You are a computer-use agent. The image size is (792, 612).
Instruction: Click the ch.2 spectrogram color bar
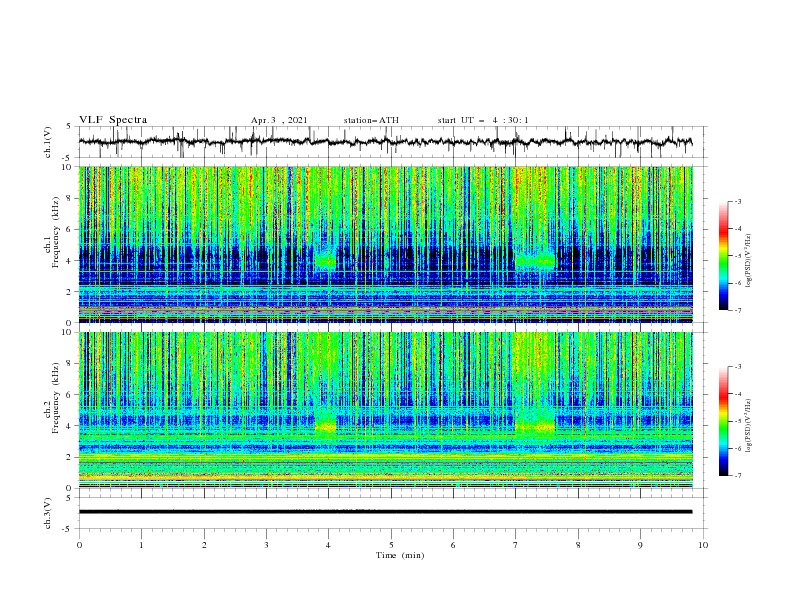click(x=723, y=421)
